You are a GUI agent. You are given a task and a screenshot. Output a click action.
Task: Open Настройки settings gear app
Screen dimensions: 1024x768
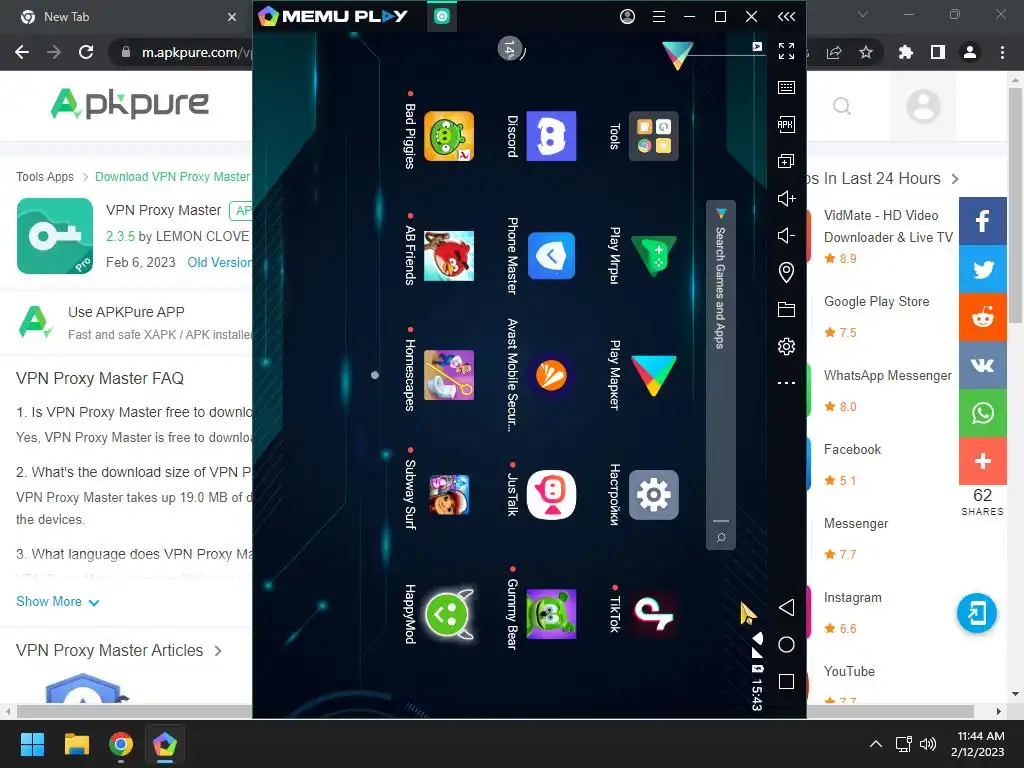coord(654,494)
